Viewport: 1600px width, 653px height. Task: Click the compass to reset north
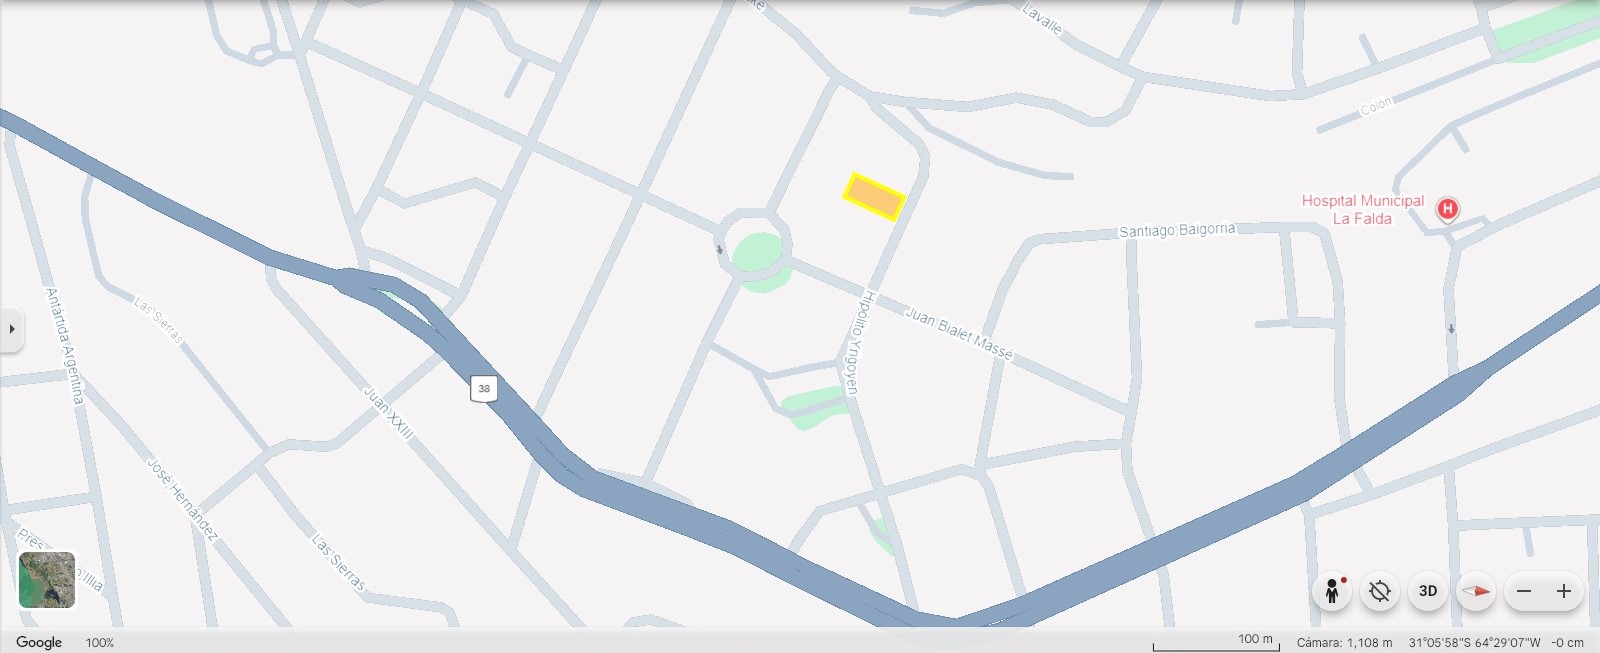[x=1476, y=591]
